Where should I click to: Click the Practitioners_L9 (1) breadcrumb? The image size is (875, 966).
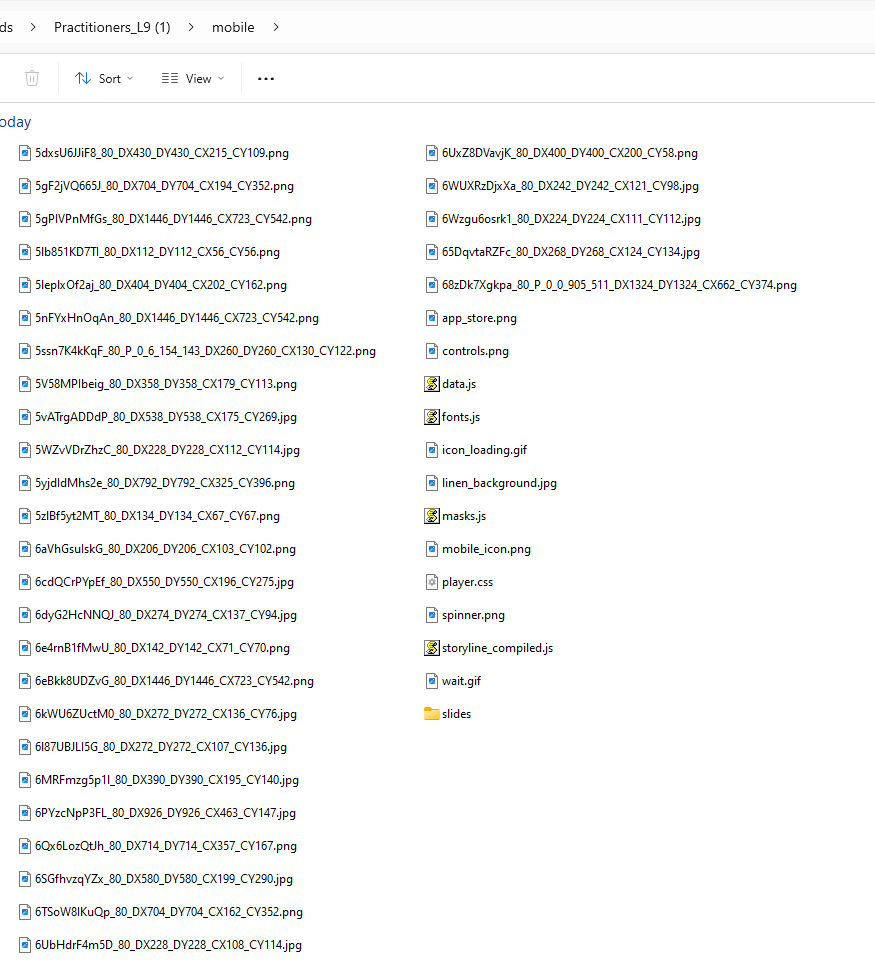(112, 27)
